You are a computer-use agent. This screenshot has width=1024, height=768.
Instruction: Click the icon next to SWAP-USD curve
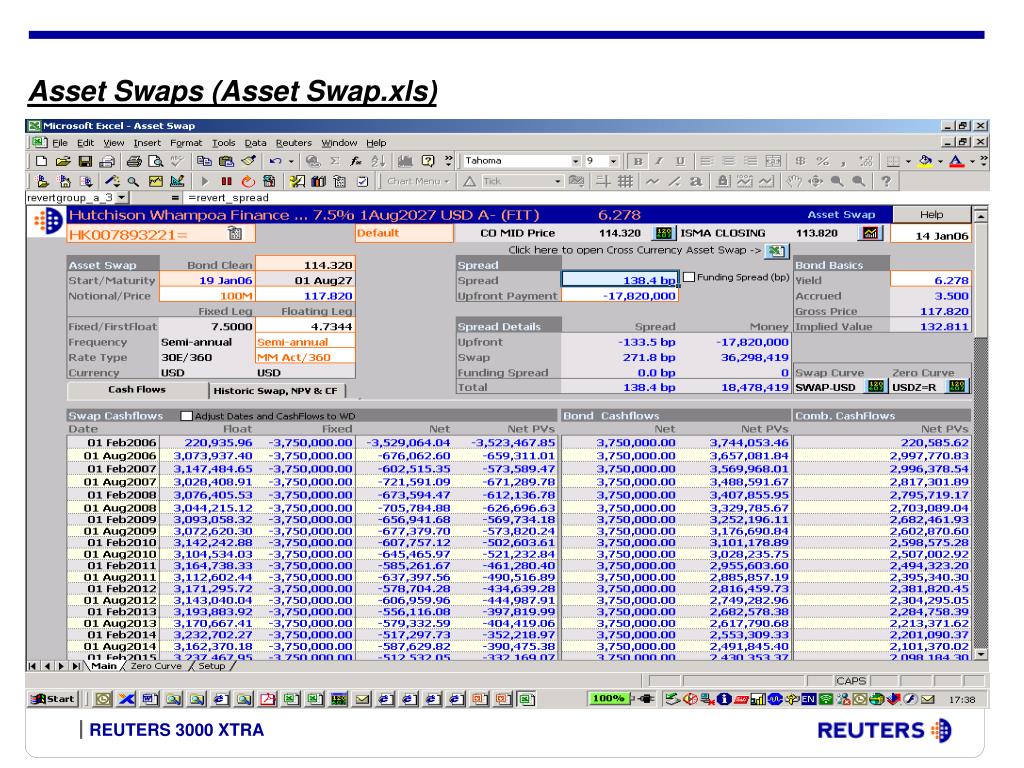[x=875, y=387]
